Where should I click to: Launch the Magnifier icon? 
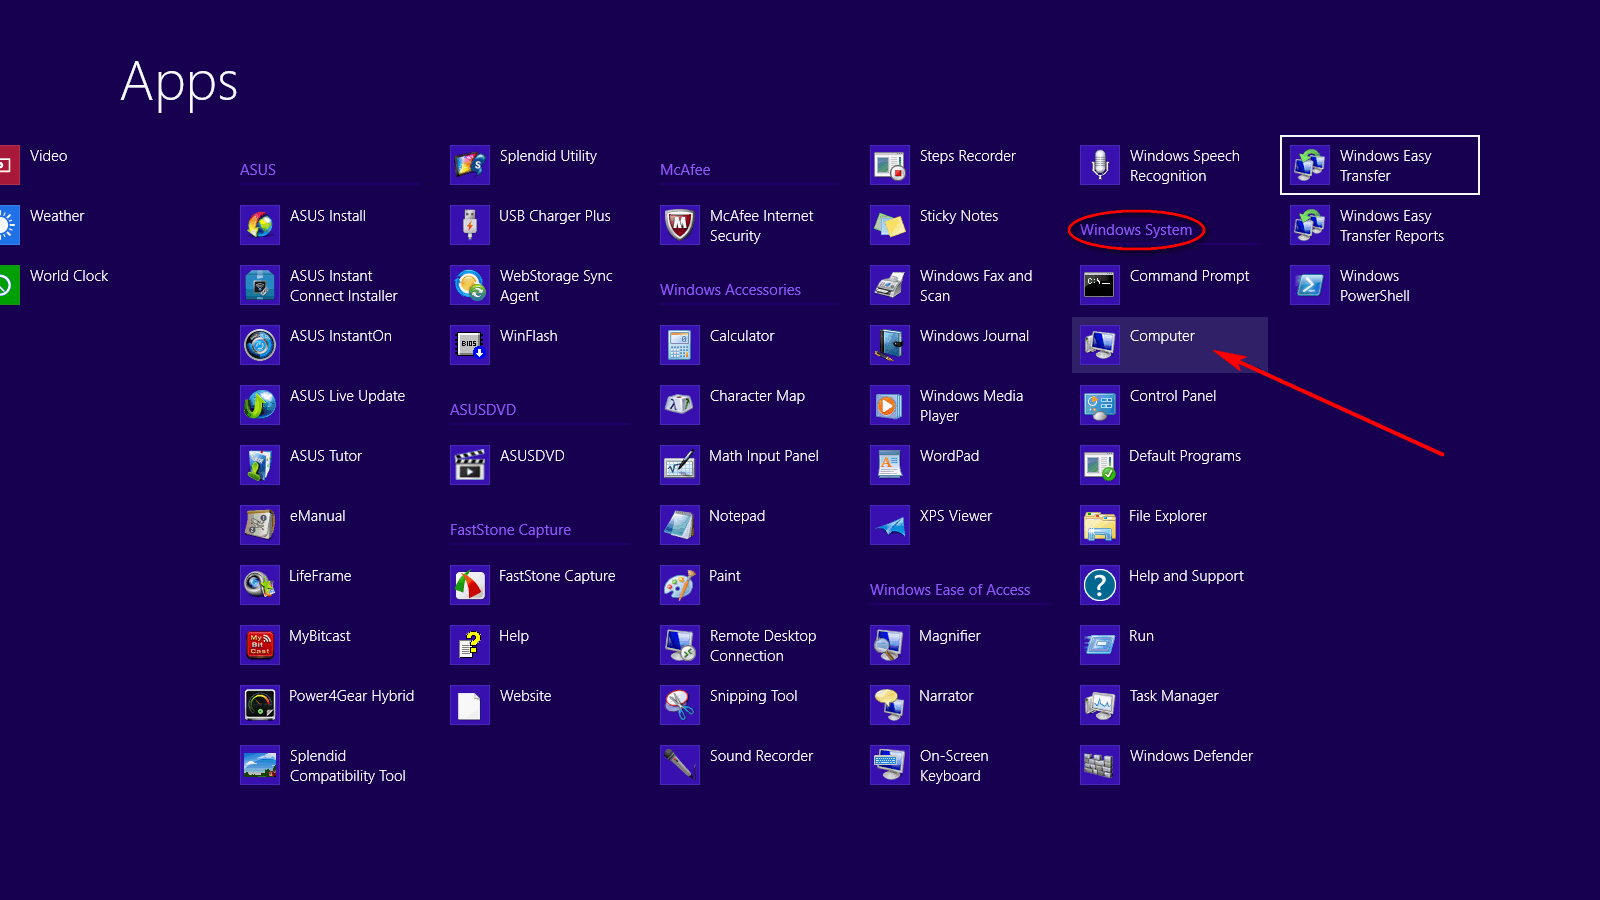[x=890, y=645]
